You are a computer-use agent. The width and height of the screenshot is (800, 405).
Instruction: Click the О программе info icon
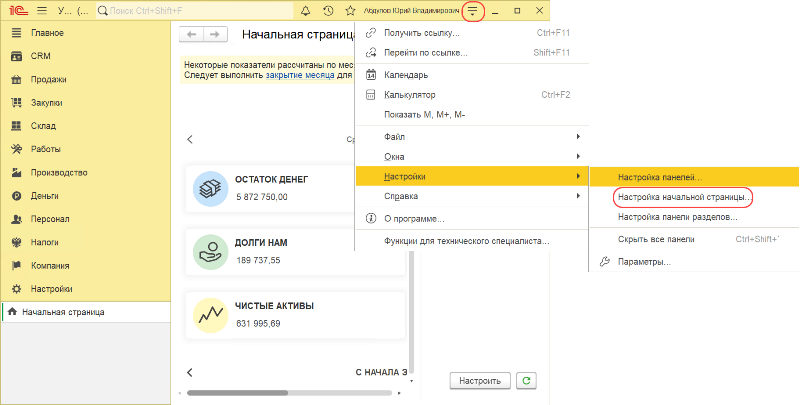tap(371, 219)
